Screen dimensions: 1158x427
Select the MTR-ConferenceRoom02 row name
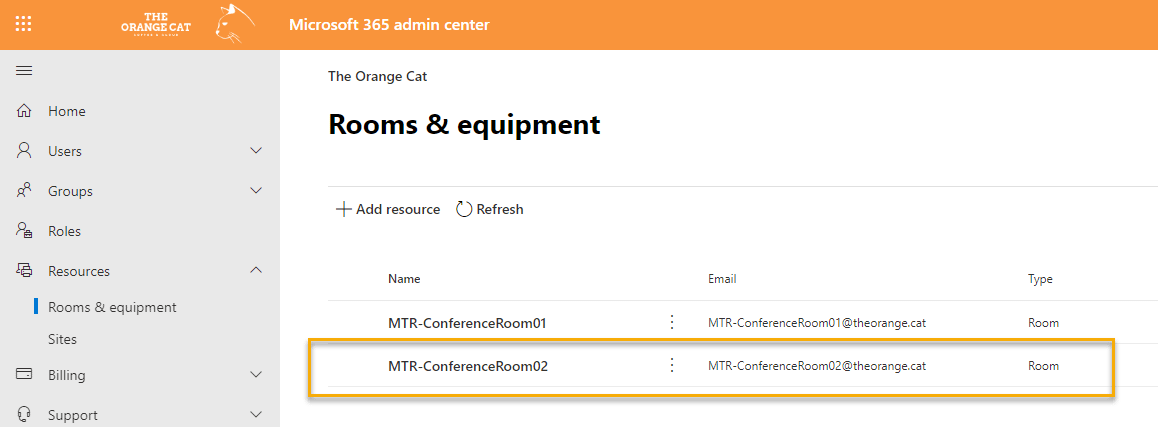468,366
